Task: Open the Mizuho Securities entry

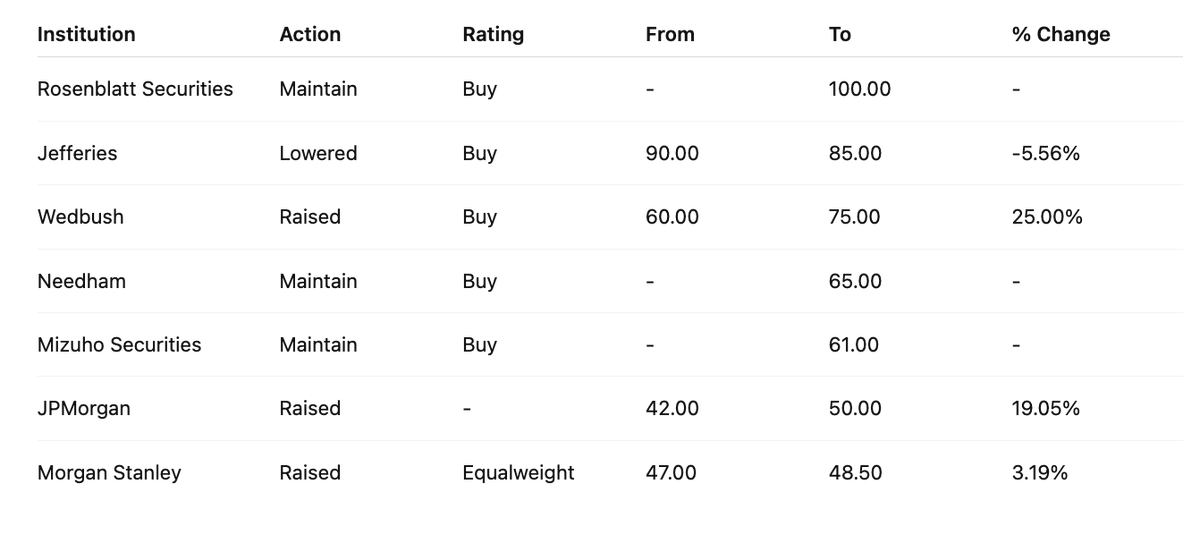Action: coord(119,345)
